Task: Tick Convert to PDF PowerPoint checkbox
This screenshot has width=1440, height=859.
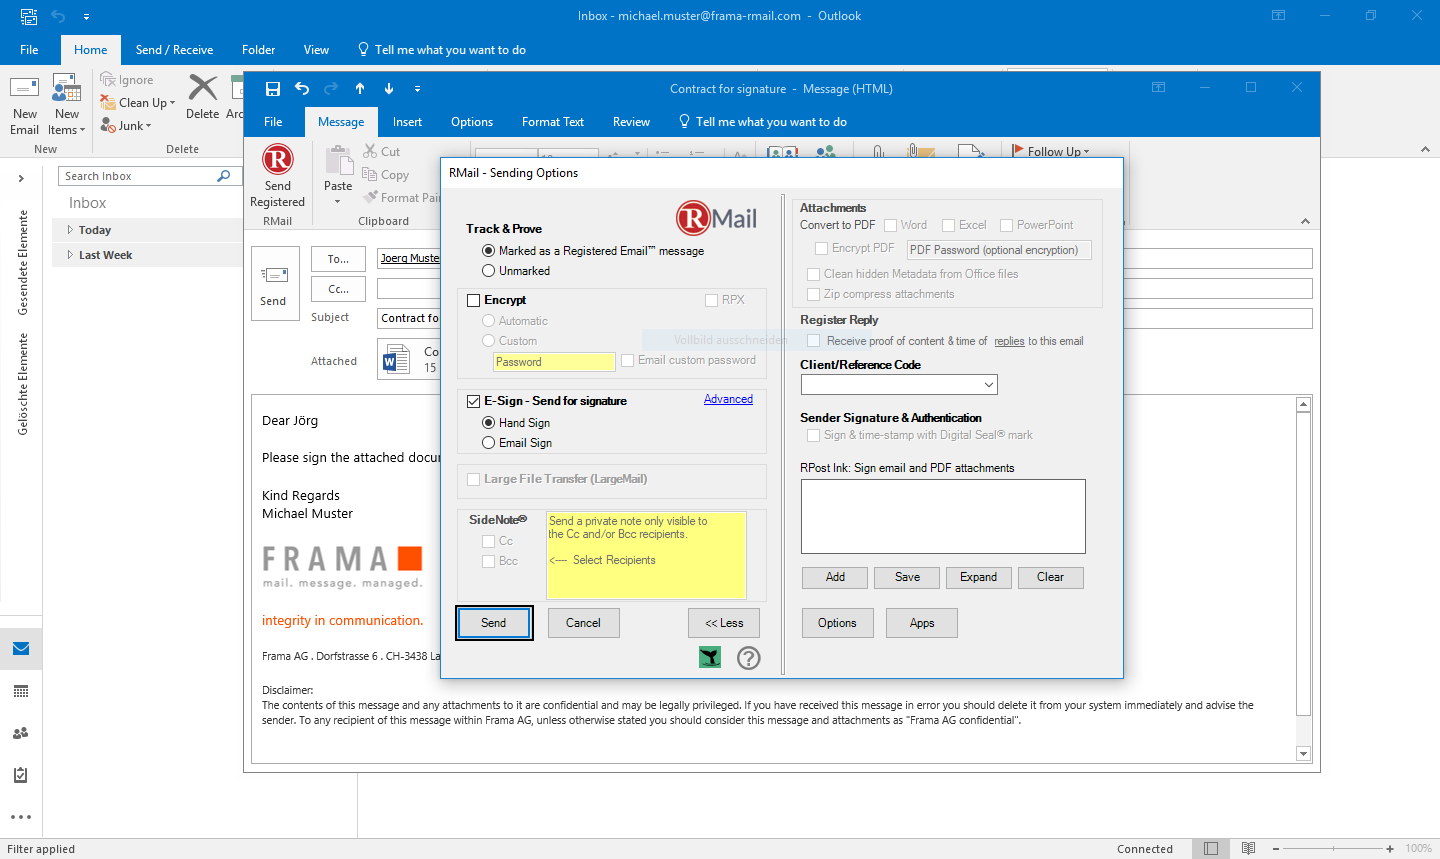Action: [1007, 226]
